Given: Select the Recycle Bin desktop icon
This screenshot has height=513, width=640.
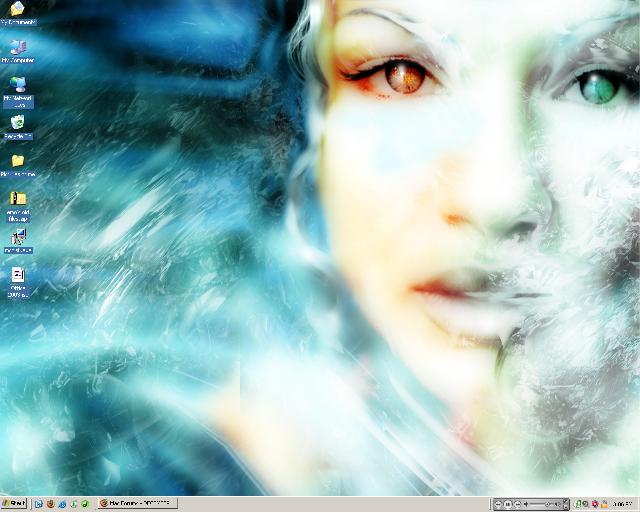Looking at the screenshot, I should [x=17, y=127].
